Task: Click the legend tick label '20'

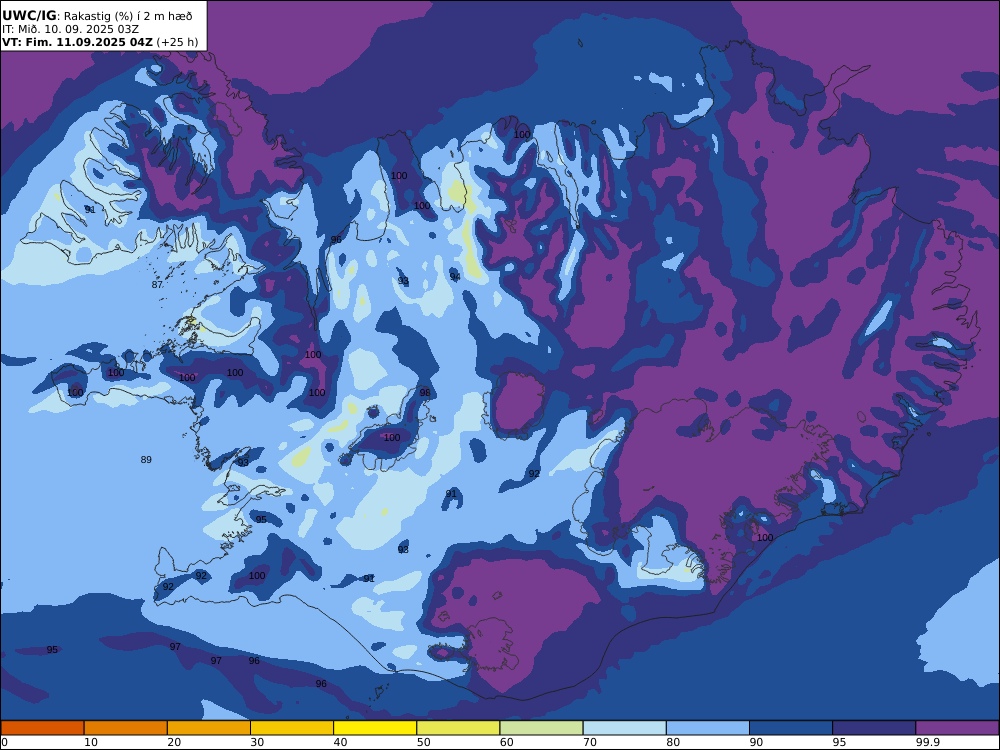Action: pyautogui.click(x=174, y=742)
